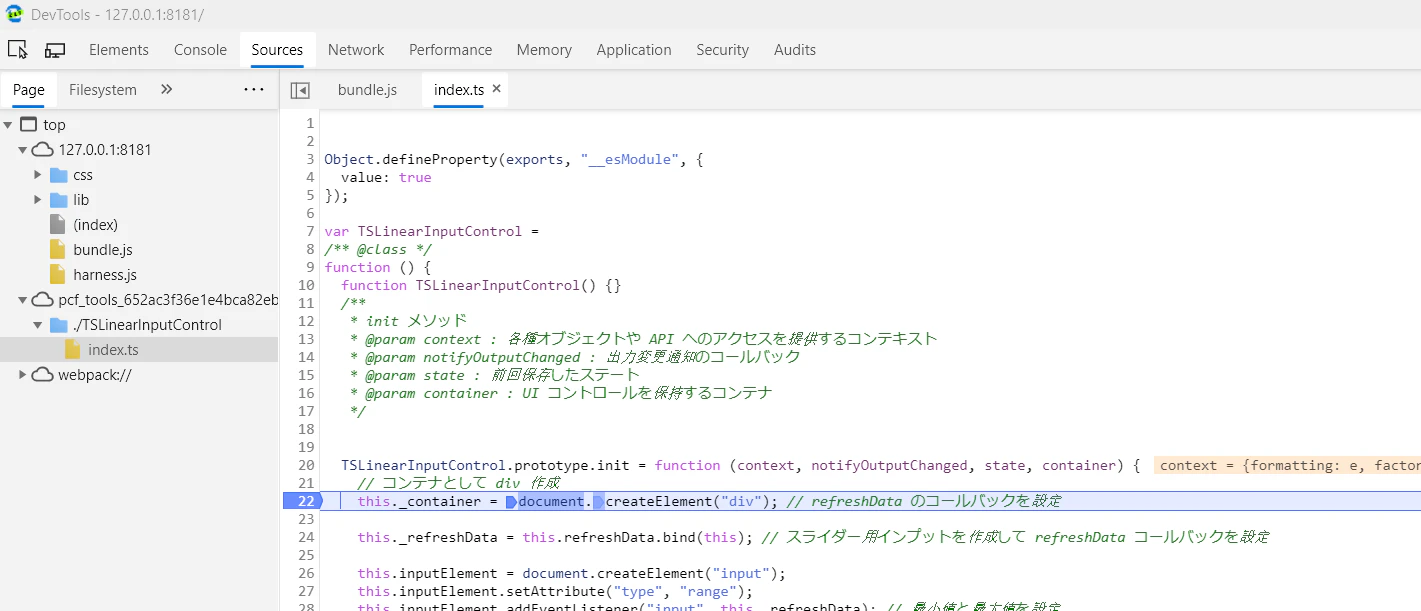Collapse the top tree node
This screenshot has width=1421, height=611.
[9, 125]
